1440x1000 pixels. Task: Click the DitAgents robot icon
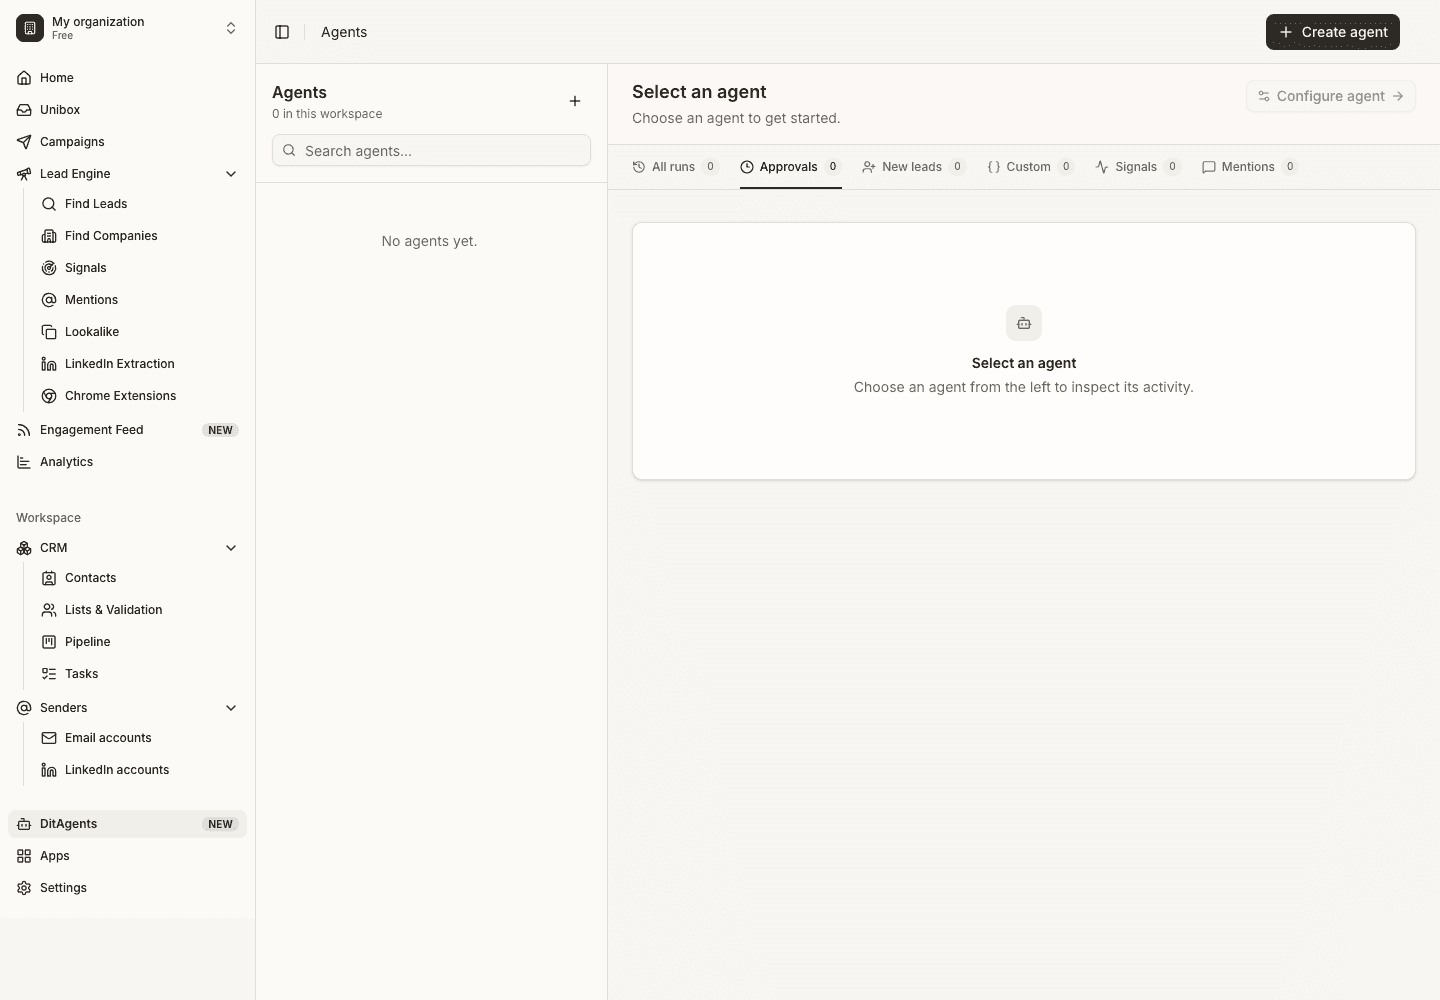24,824
